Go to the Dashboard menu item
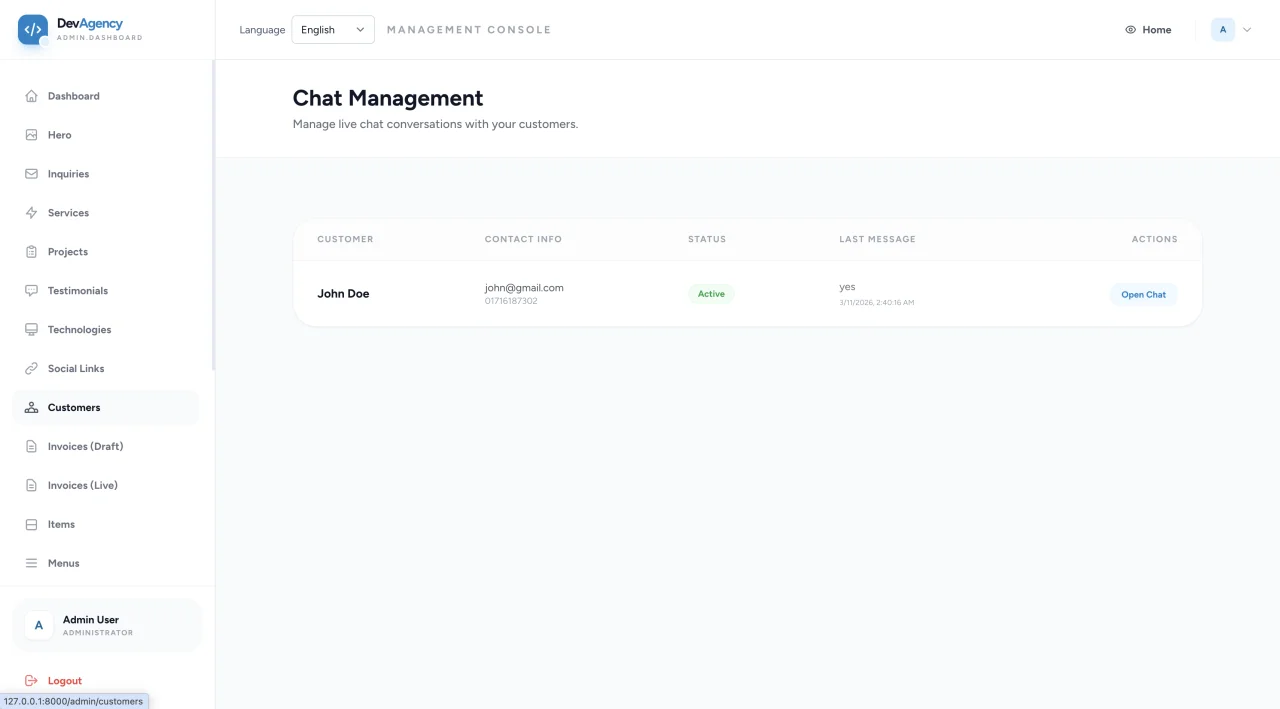Screen dimensions: 1280x709 tap(106, 96)
